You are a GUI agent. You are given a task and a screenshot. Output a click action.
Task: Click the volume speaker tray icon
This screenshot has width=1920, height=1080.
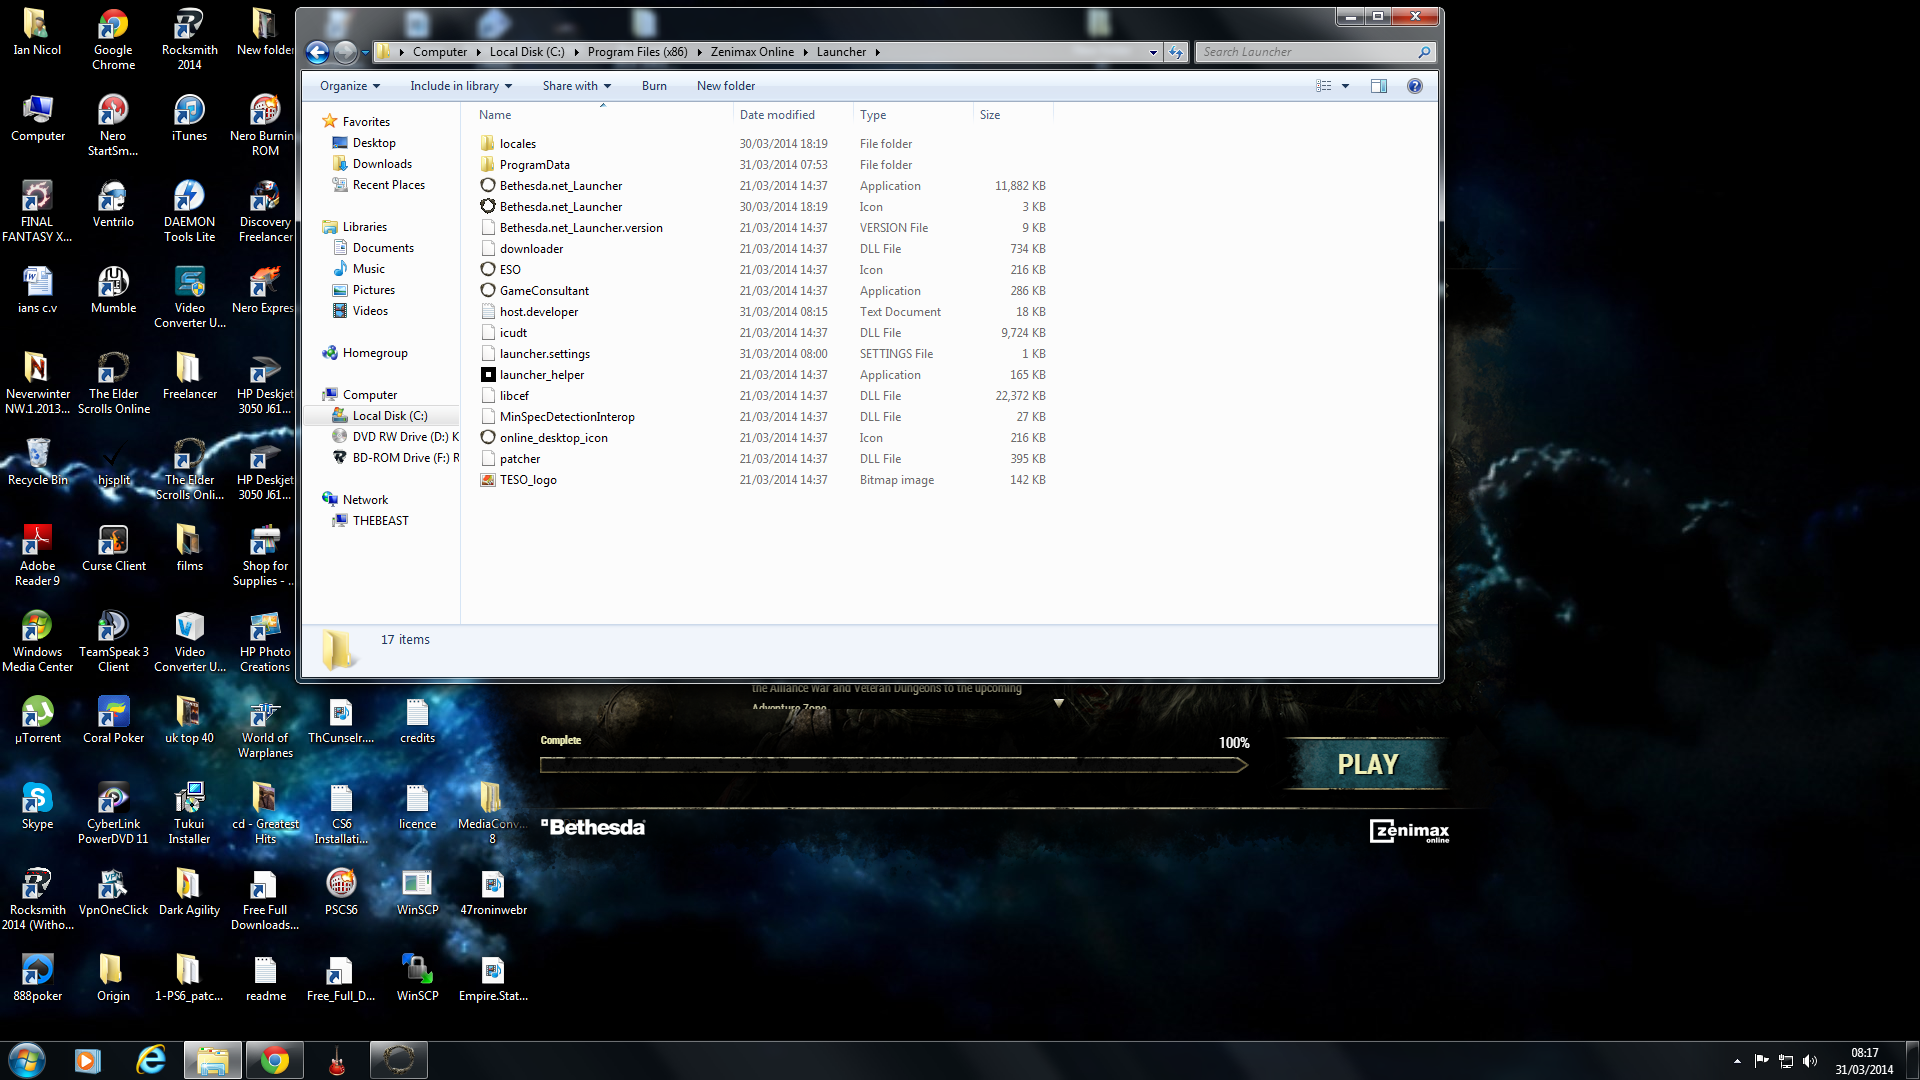point(1809,1061)
